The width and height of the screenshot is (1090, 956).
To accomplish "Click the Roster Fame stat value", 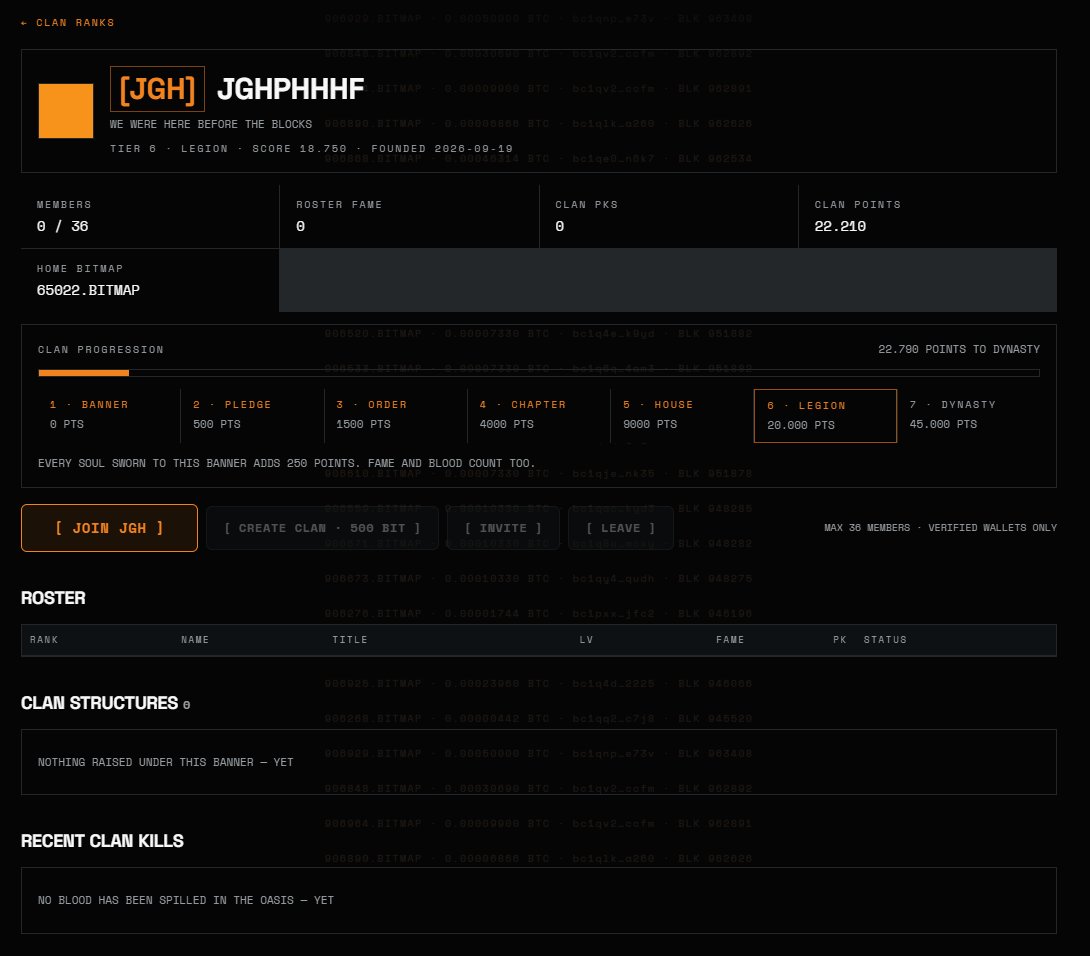I will (x=300, y=226).
